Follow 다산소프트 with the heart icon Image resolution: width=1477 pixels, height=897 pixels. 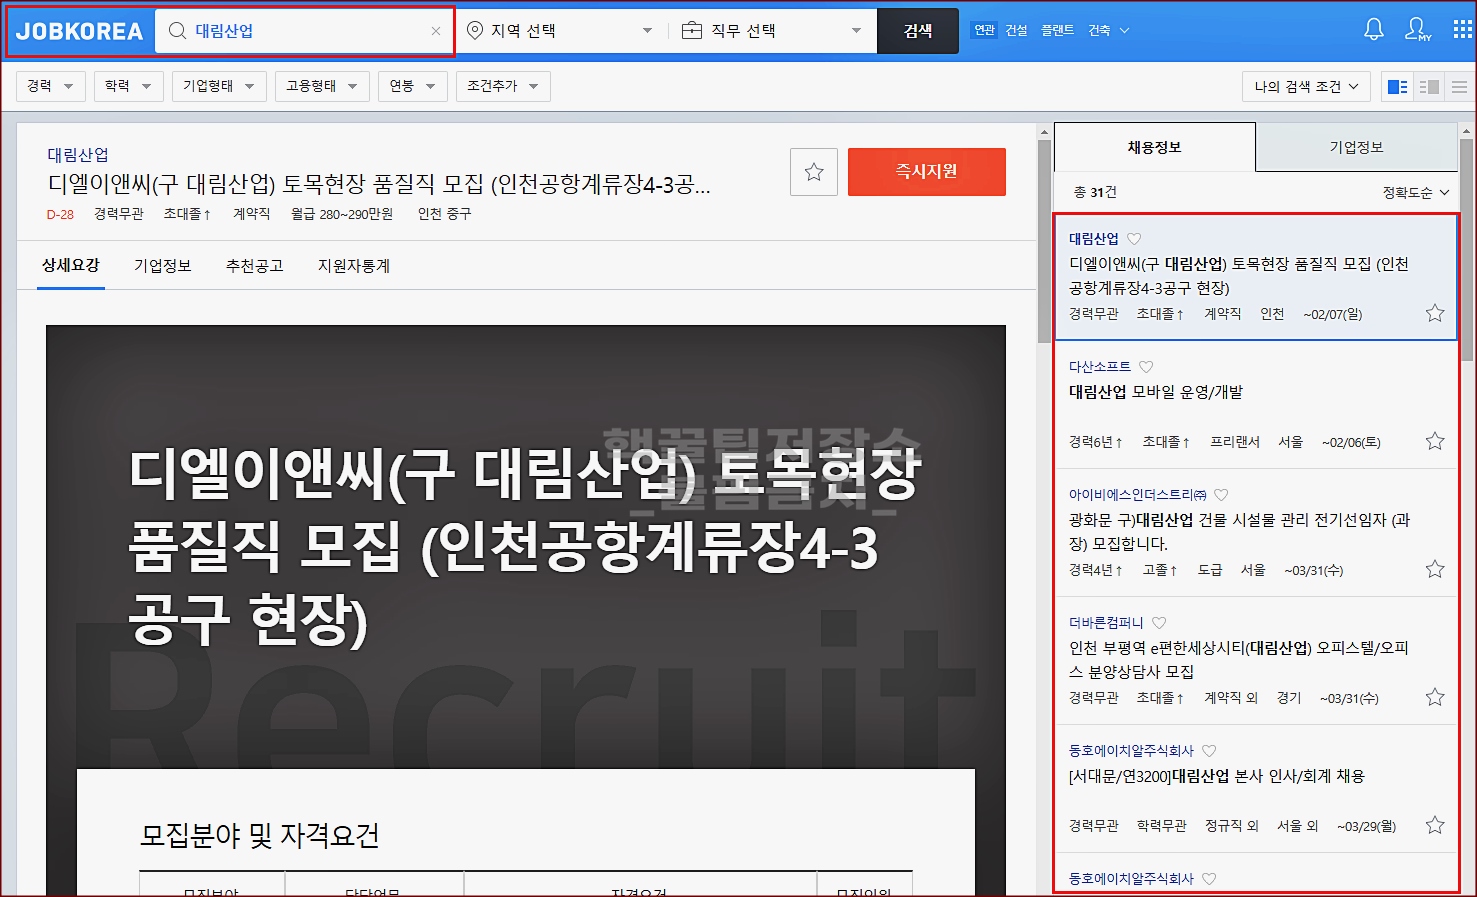coord(1146,367)
